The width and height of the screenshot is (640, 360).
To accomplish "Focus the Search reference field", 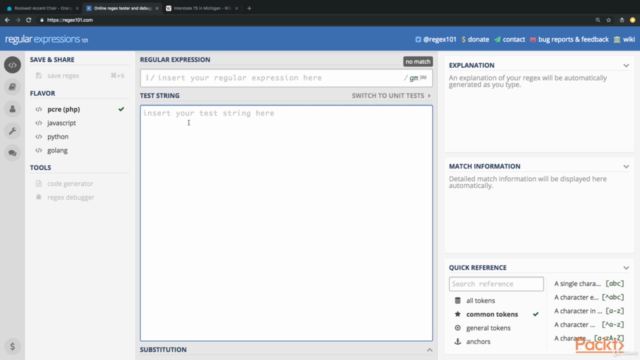I will 496,284.
